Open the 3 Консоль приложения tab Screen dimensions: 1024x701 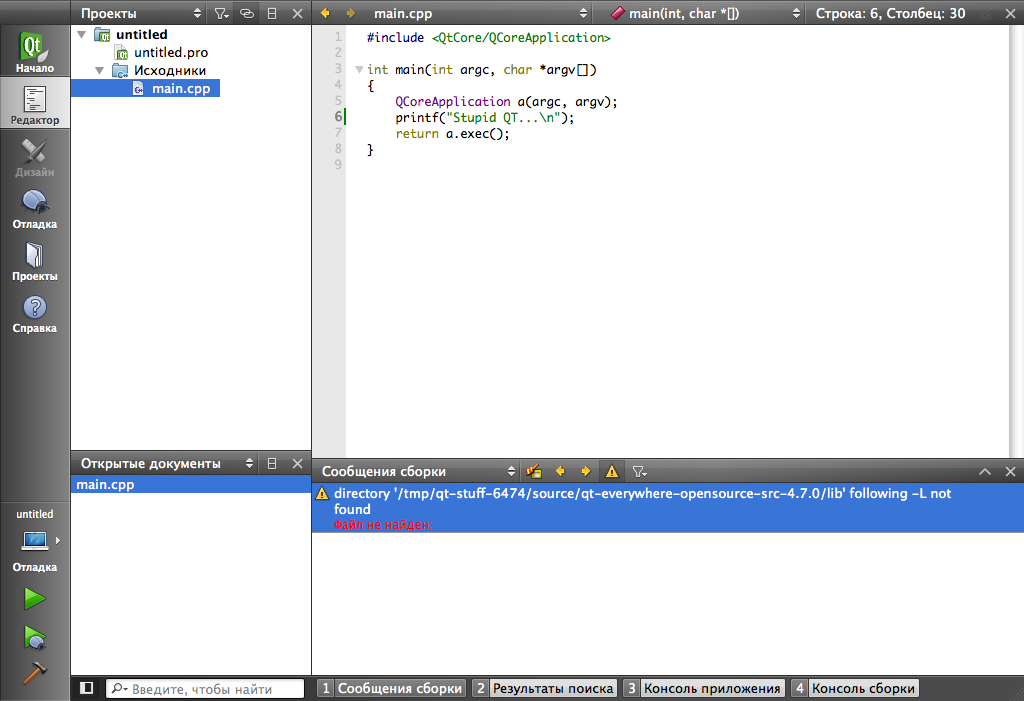[704, 689]
